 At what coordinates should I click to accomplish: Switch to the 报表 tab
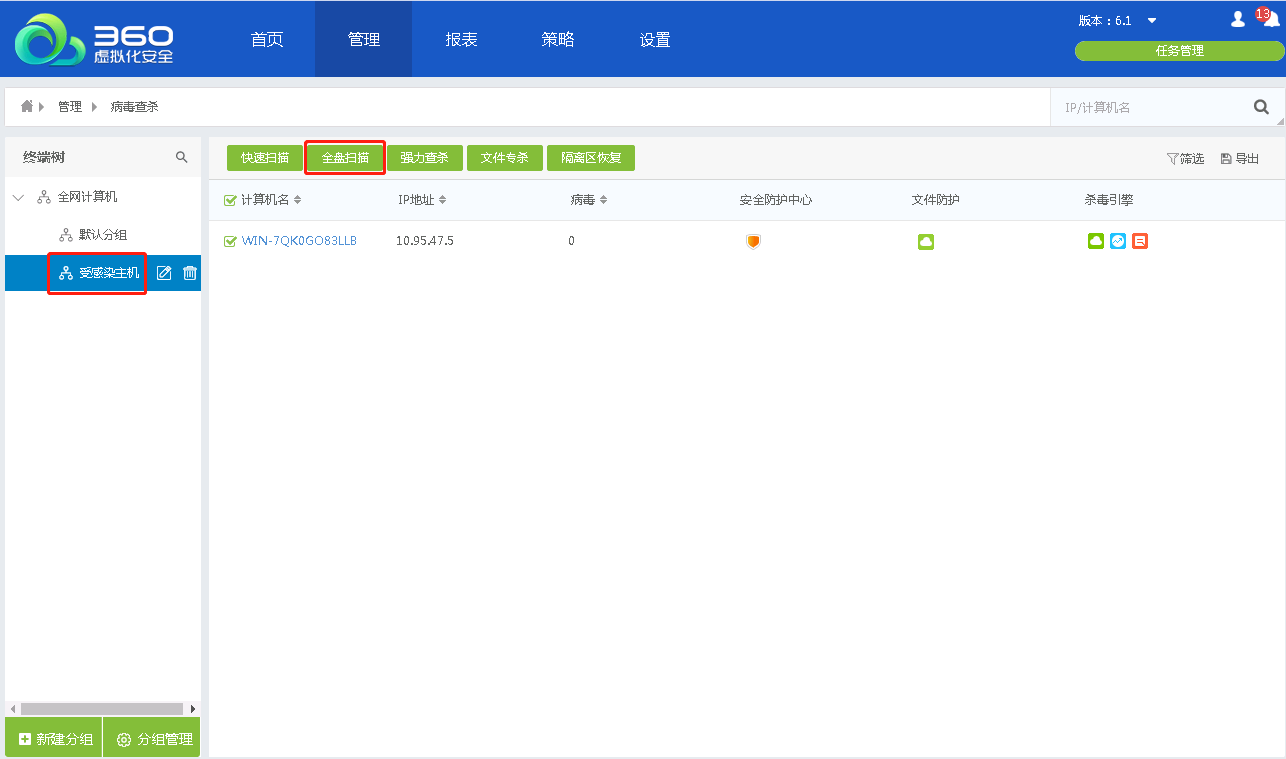click(461, 40)
